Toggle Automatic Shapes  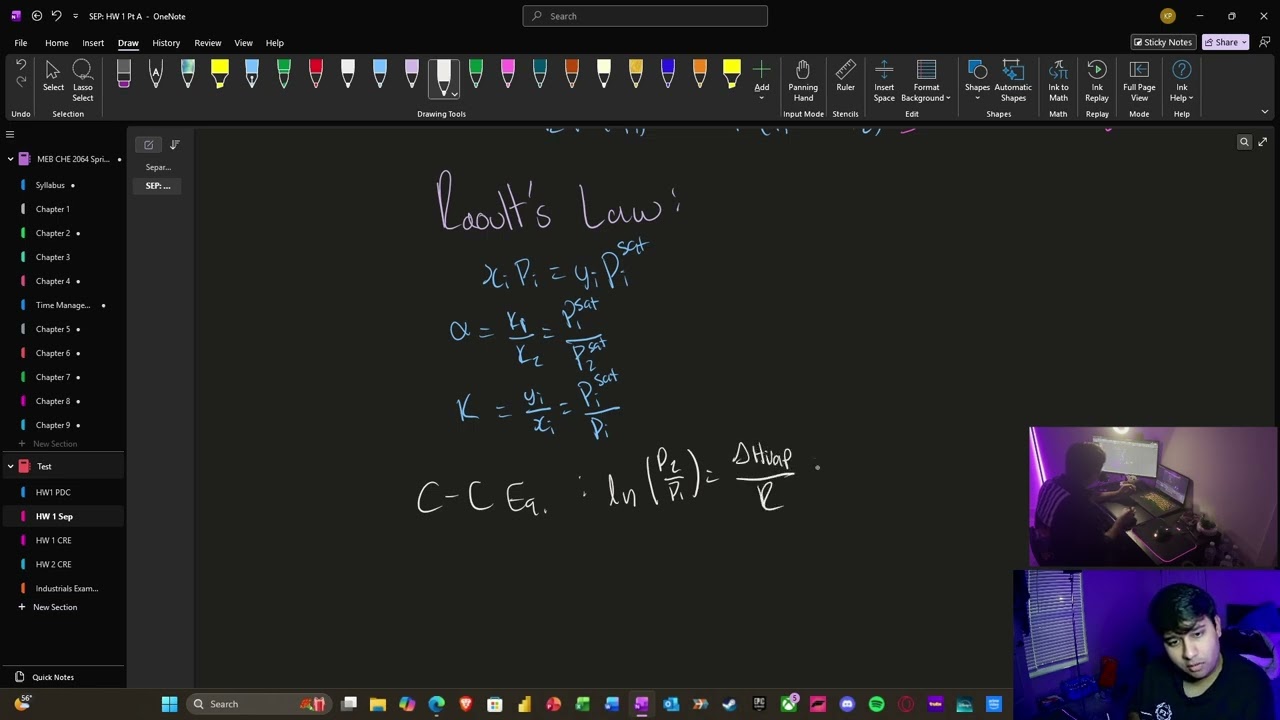coord(1013,81)
